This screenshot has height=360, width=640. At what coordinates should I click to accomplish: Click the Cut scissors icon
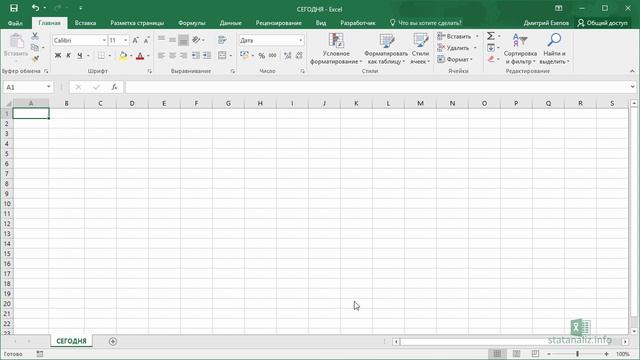35,36
